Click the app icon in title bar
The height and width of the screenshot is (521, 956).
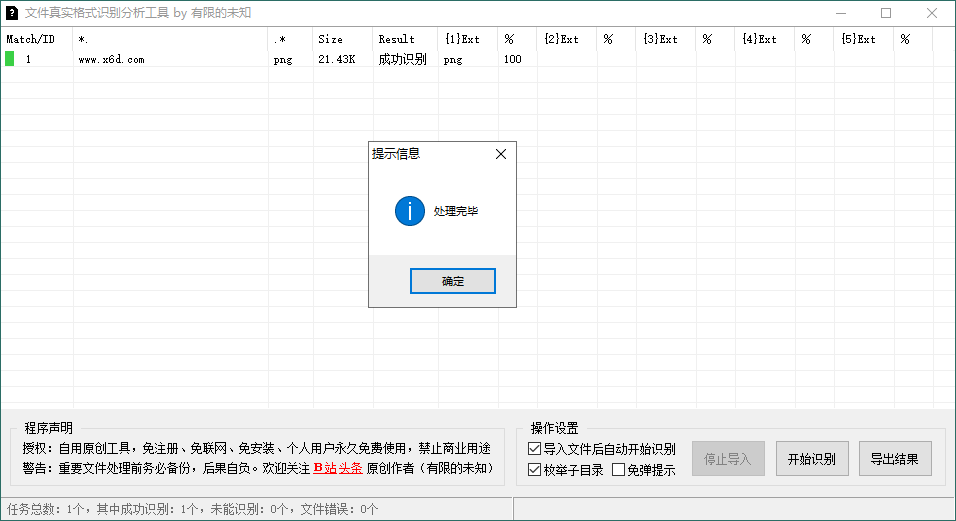click(12, 13)
